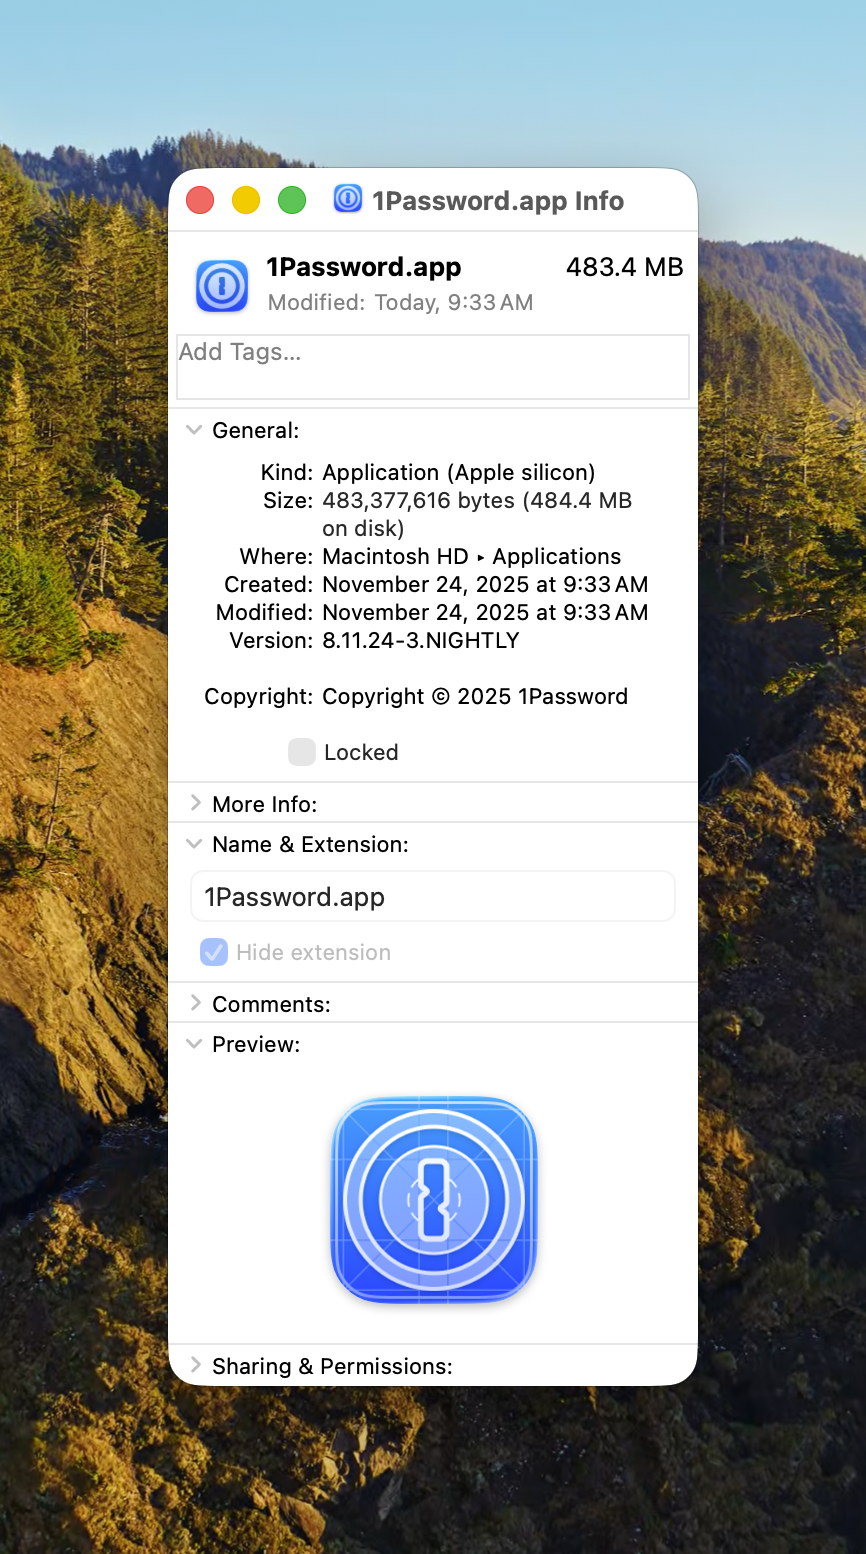866x1554 pixels.
Task: Toggle the Hide extension checkbox
Action: pyautogui.click(x=214, y=952)
